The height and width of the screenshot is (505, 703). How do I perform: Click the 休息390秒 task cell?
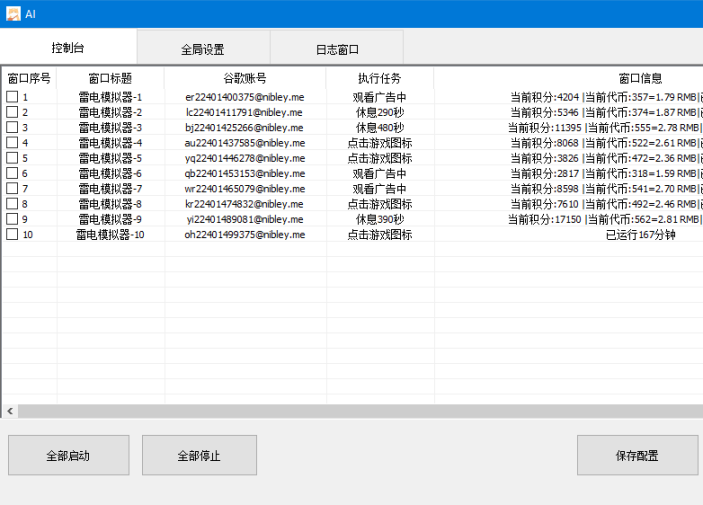click(380, 219)
